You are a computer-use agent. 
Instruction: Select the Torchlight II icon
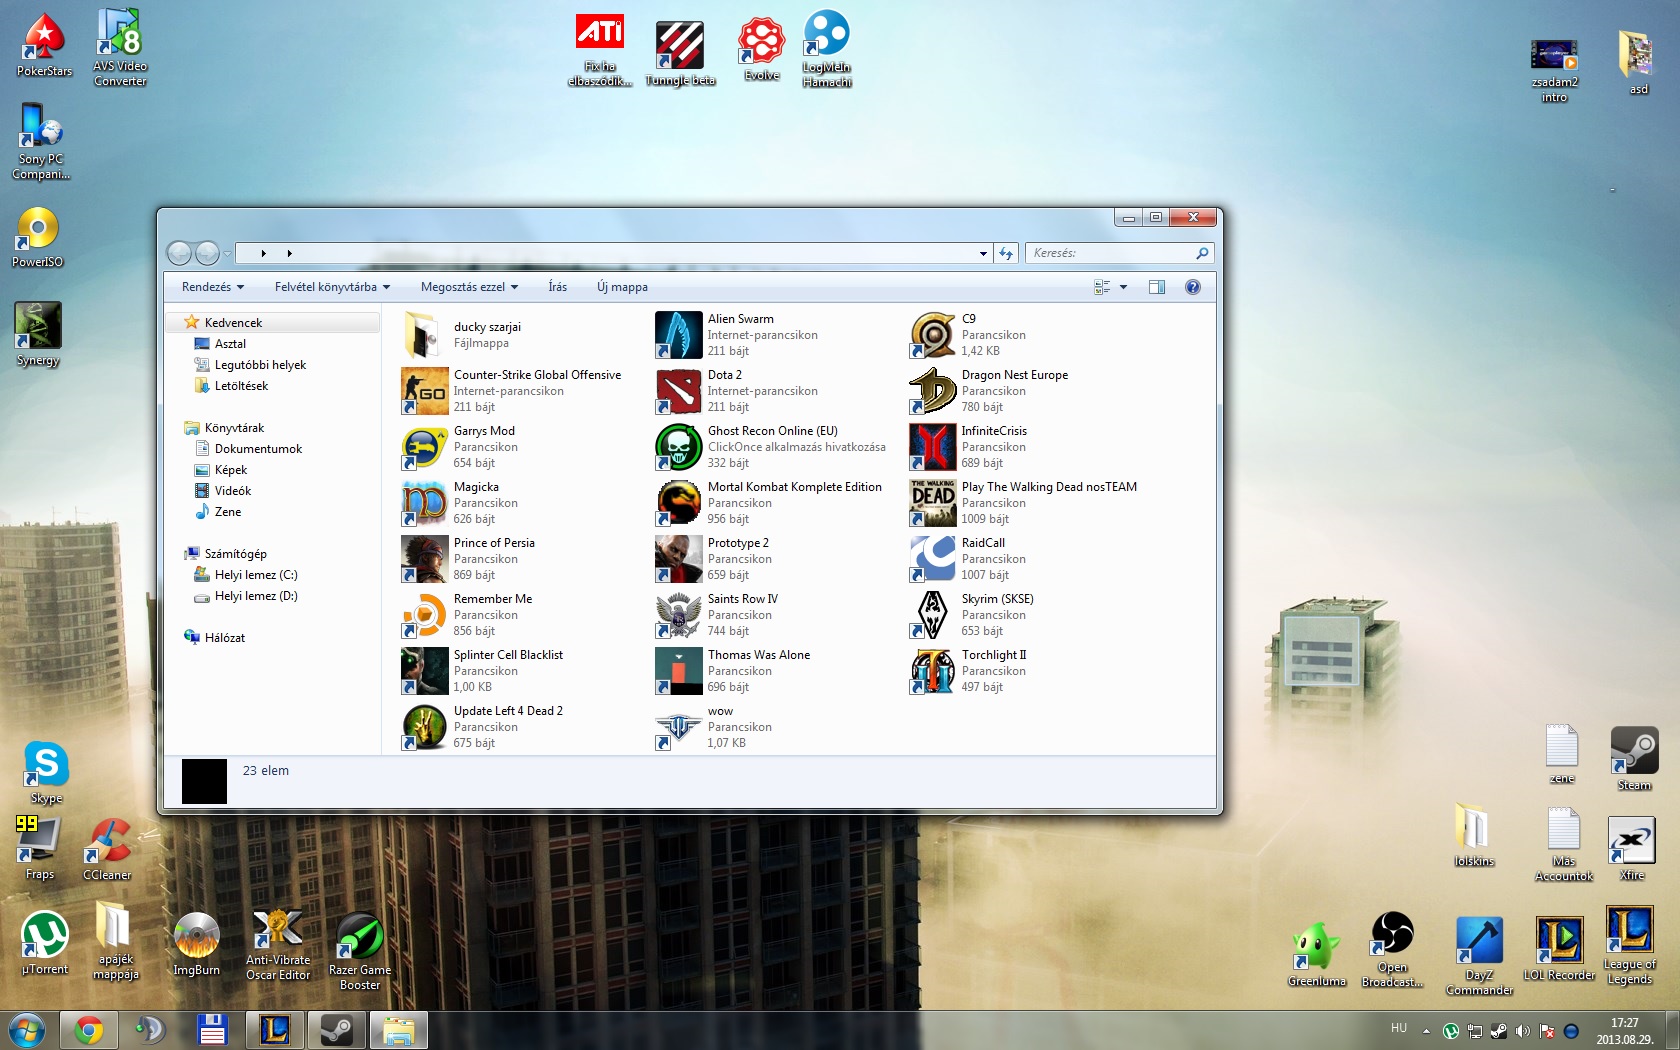pyautogui.click(x=932, y=671)
